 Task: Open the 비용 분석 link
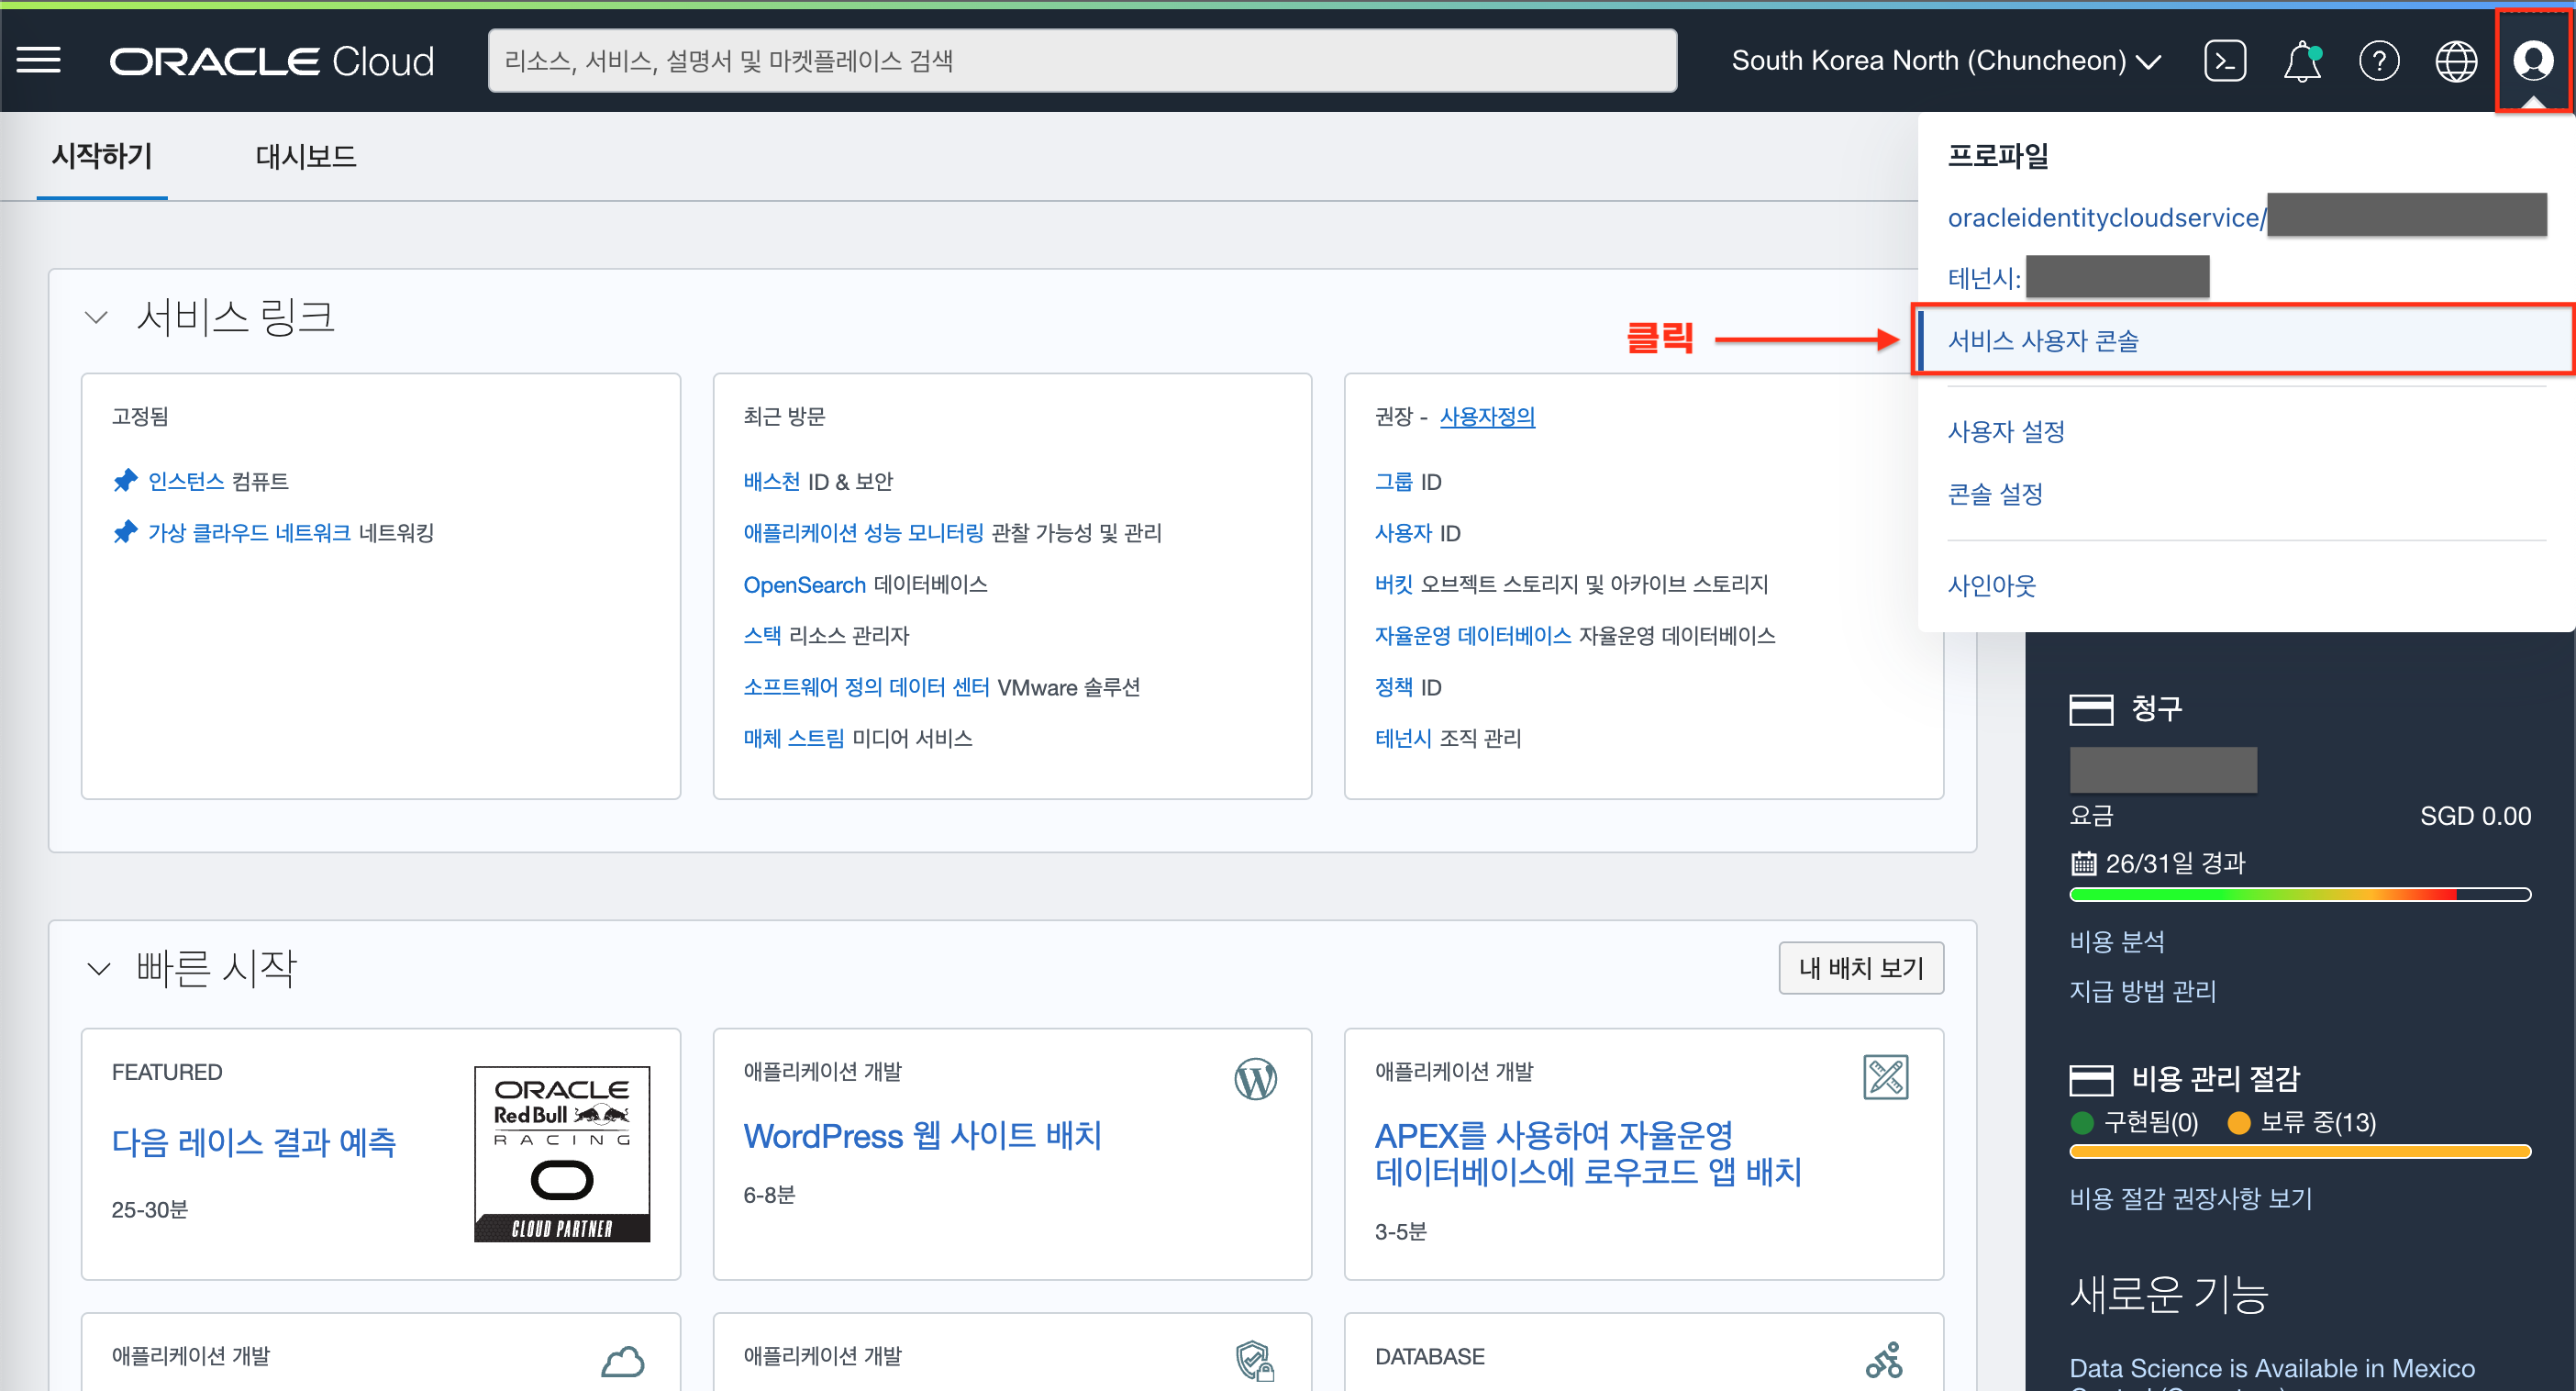coord(2117,941)
